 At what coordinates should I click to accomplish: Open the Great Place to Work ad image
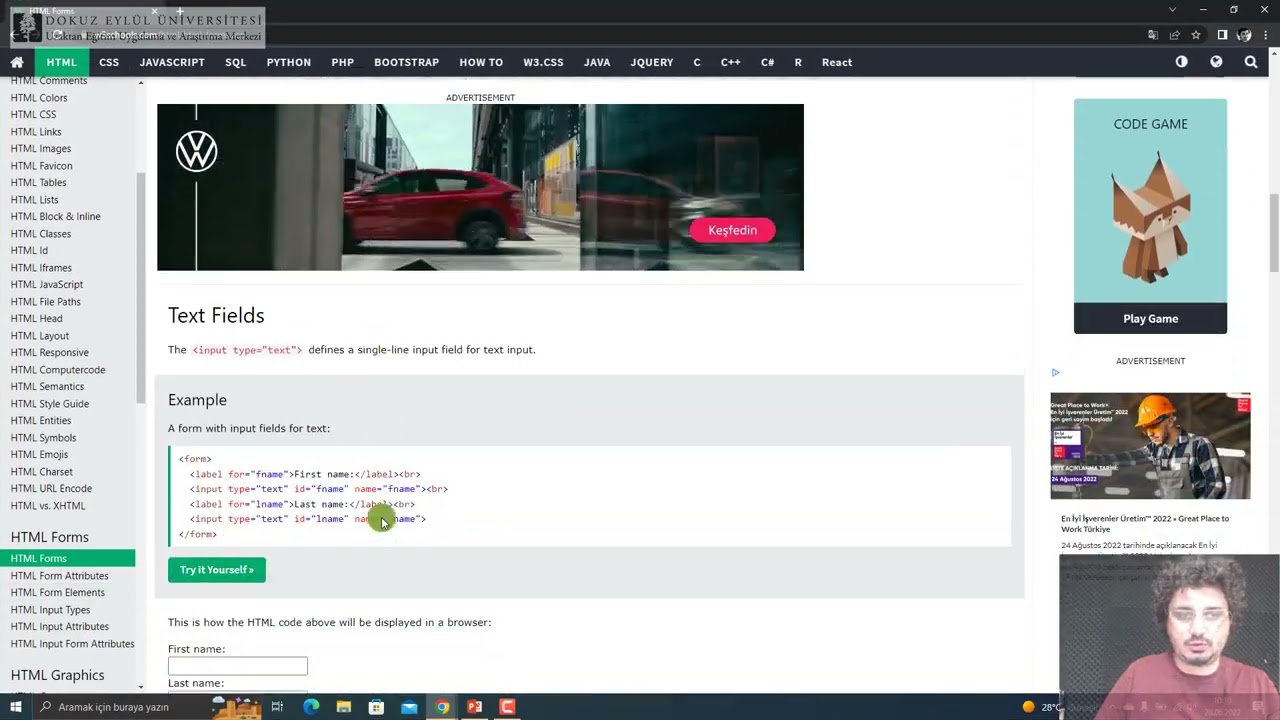tap(1150, 446)
